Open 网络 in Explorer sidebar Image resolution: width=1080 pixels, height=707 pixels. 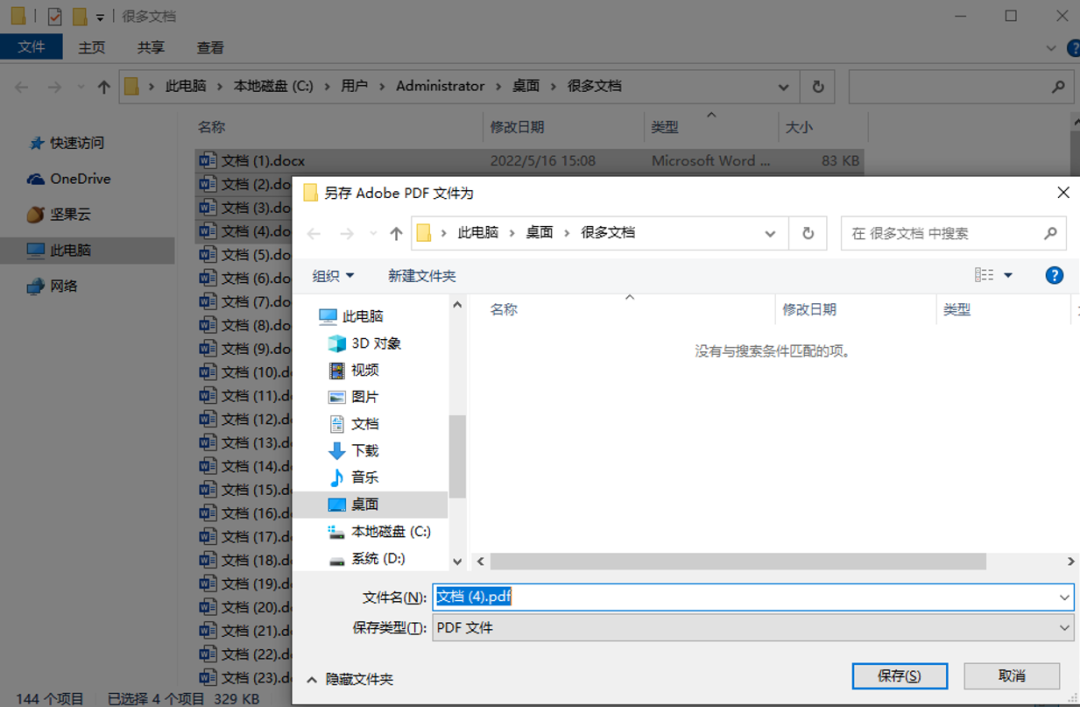63,286
